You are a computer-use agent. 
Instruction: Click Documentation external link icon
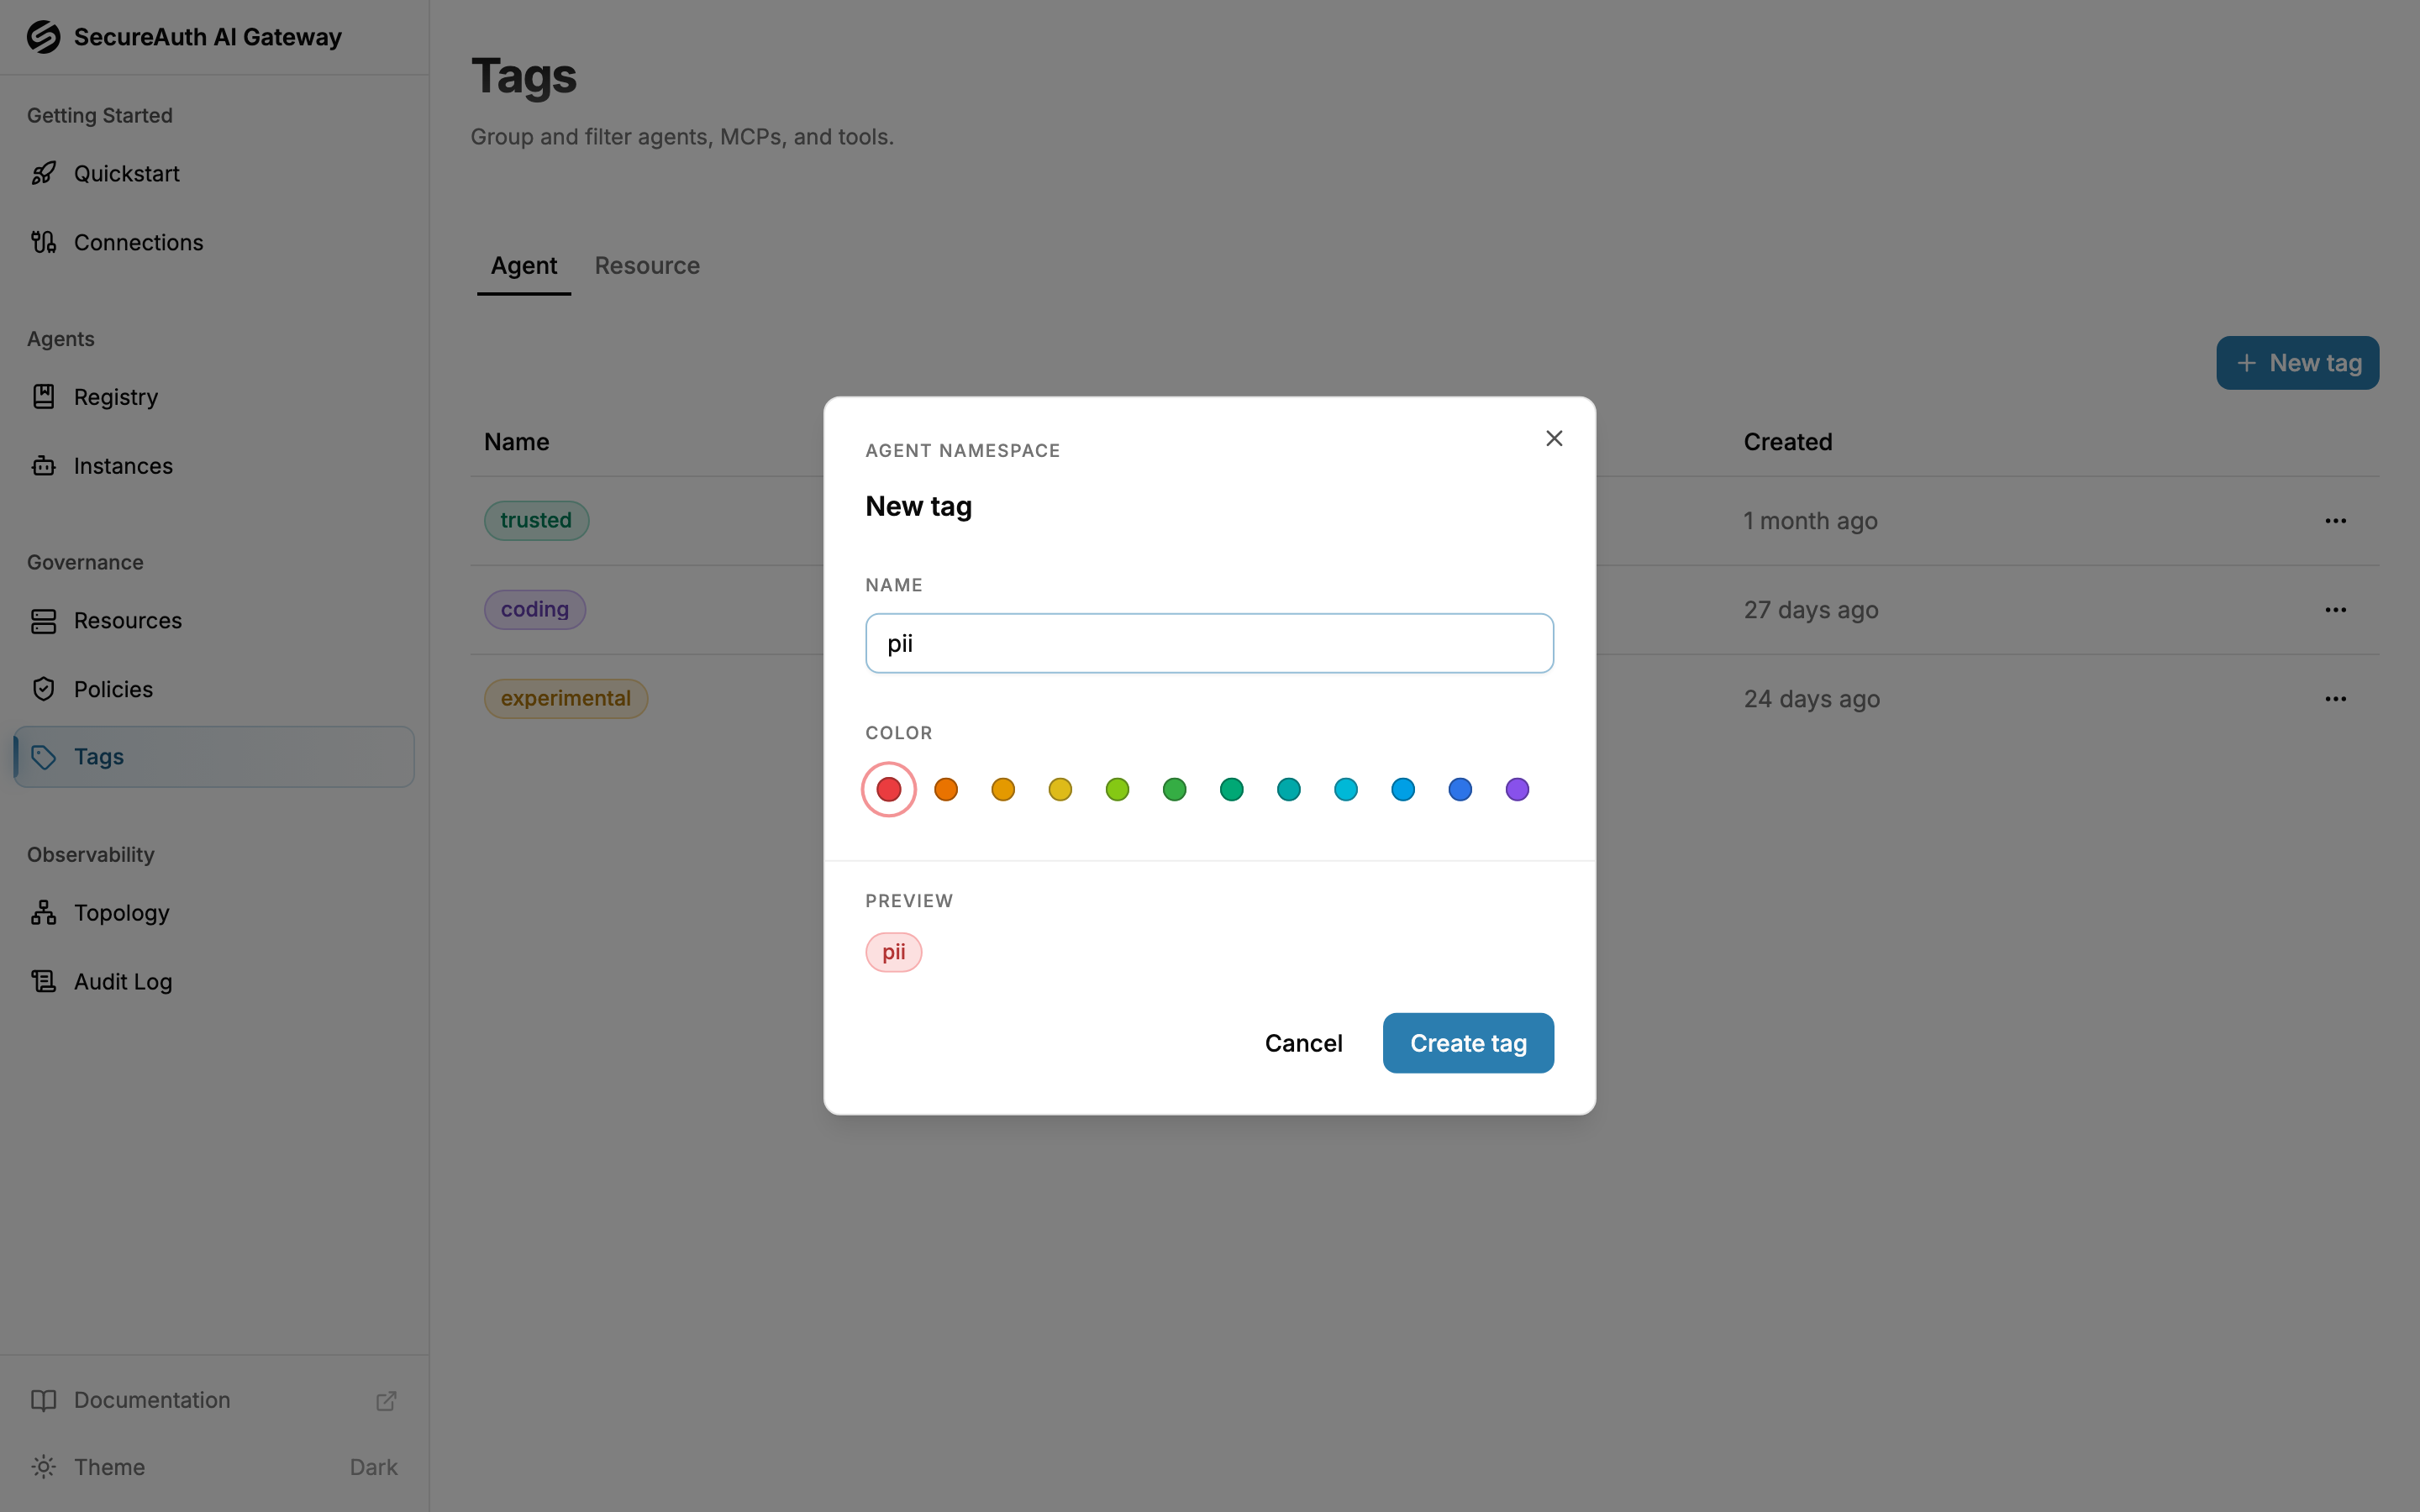click(386, 1401)
